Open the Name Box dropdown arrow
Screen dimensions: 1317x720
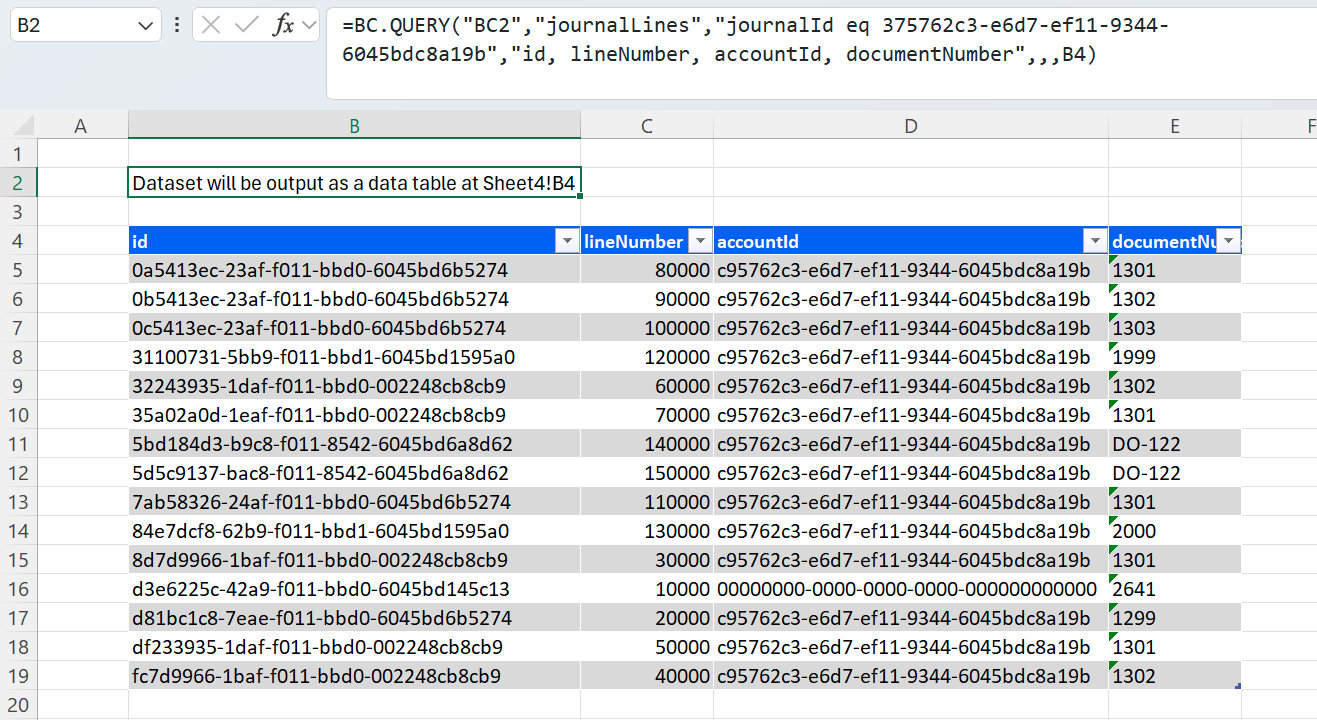(146, 26)
